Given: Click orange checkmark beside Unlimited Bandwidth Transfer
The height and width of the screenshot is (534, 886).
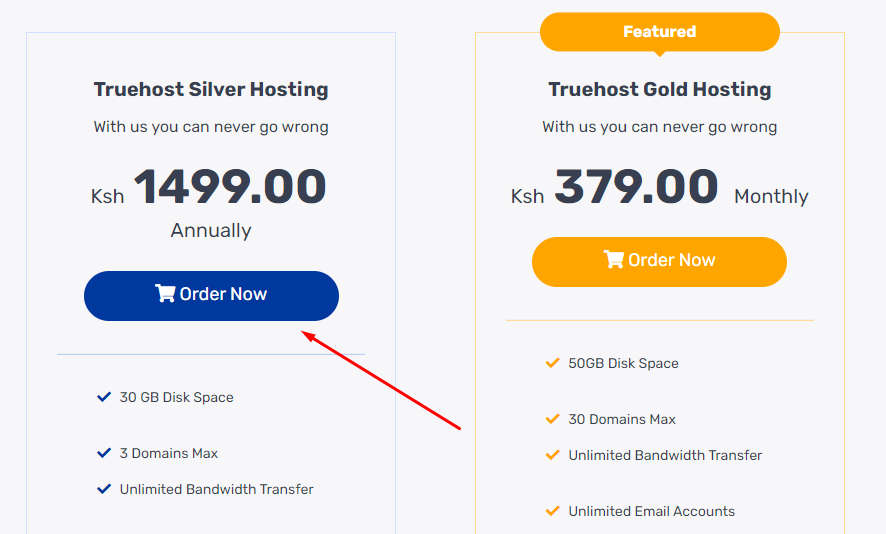Looking at the screenshot, I should (x=552, y=455).
